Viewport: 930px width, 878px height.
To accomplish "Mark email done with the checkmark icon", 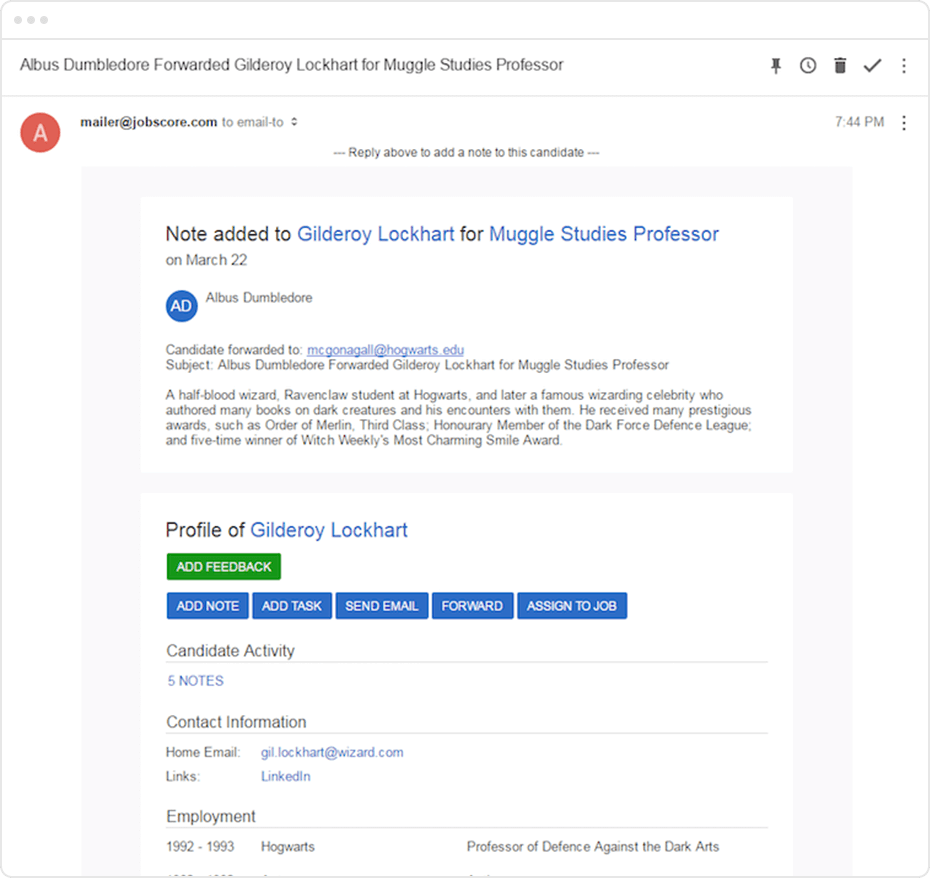I will [872, 65].
